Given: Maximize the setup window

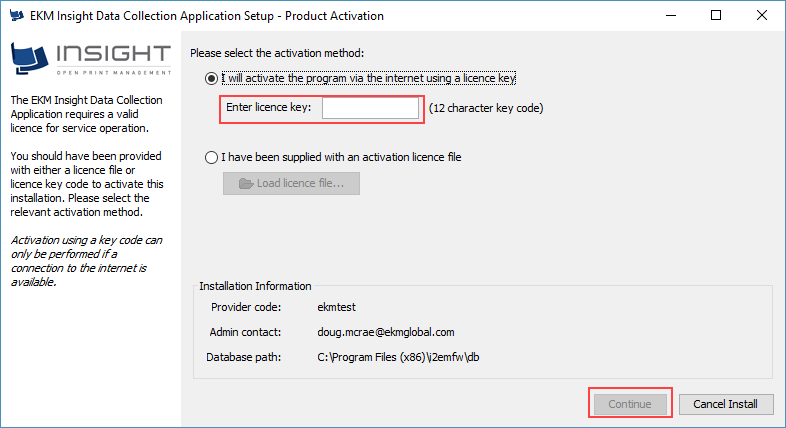Looking at the screenshot, I should tap(717, 16).
